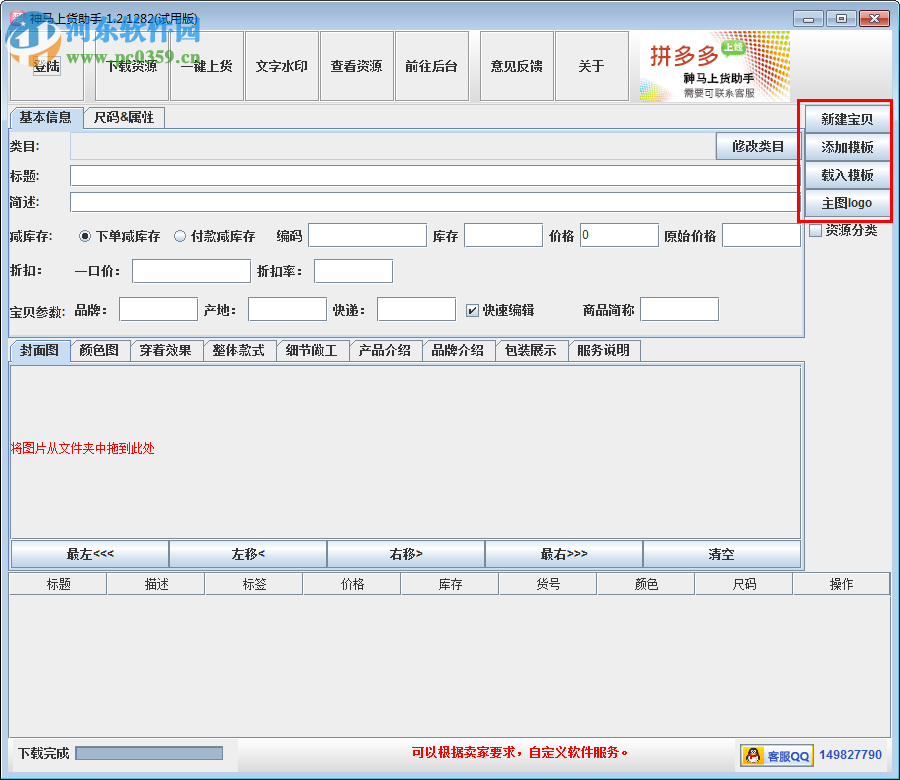The image size is (900, 780).
Task: Click the 客服QQ contact icon
Action: point(775,755)
